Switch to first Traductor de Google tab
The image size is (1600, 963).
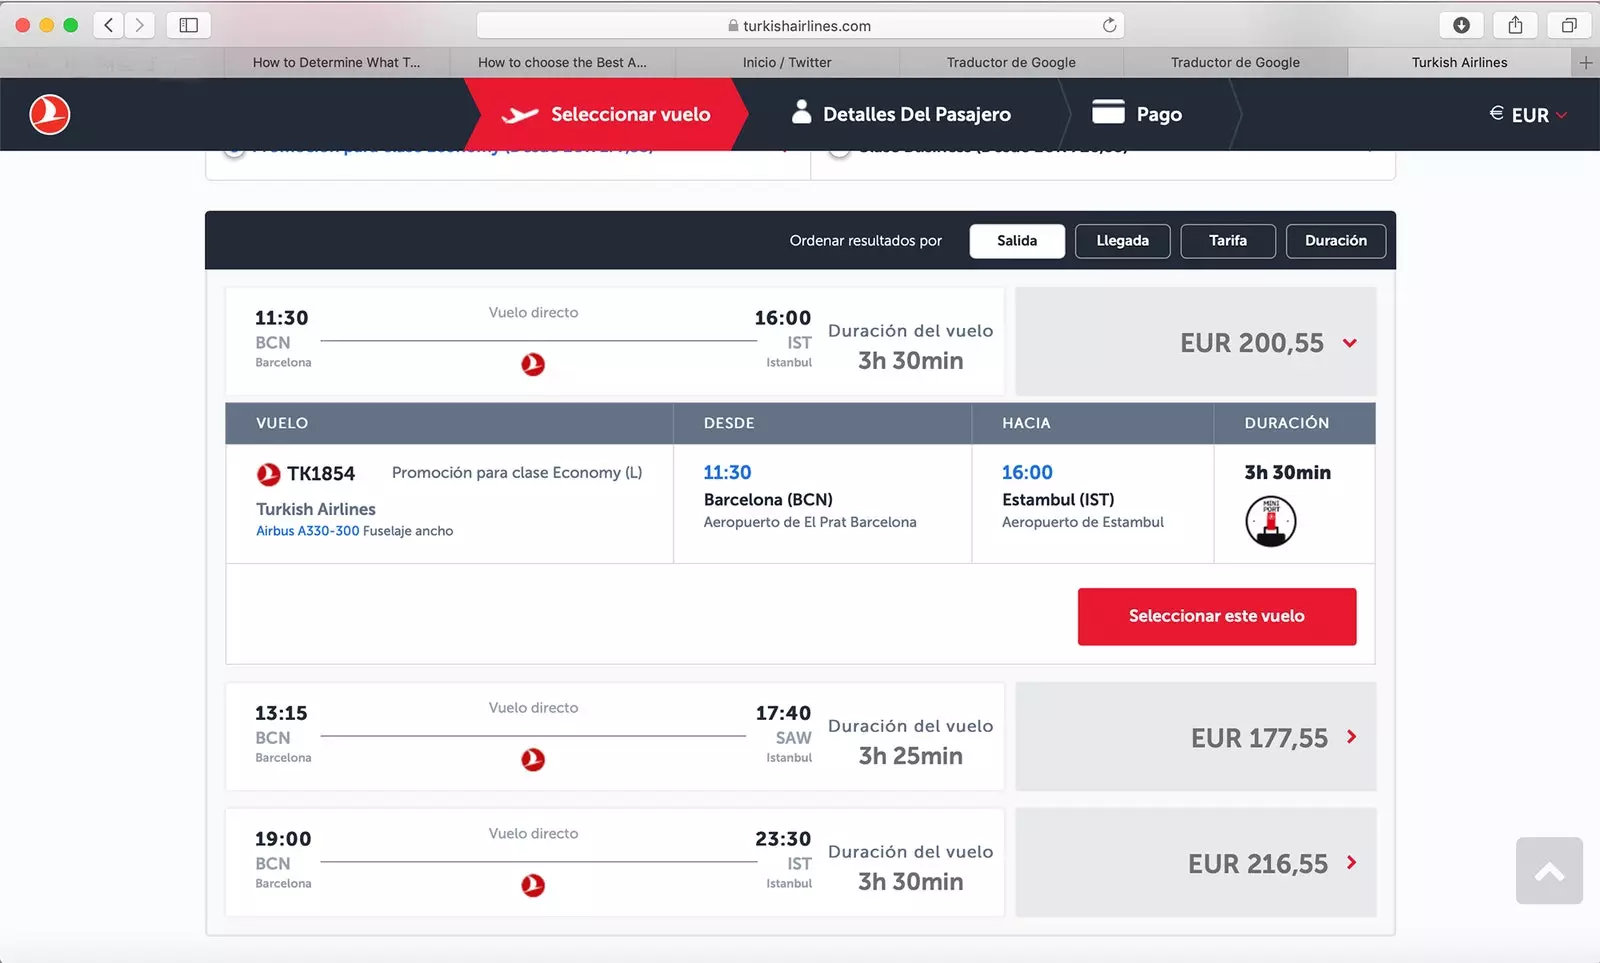(1011, 62)
